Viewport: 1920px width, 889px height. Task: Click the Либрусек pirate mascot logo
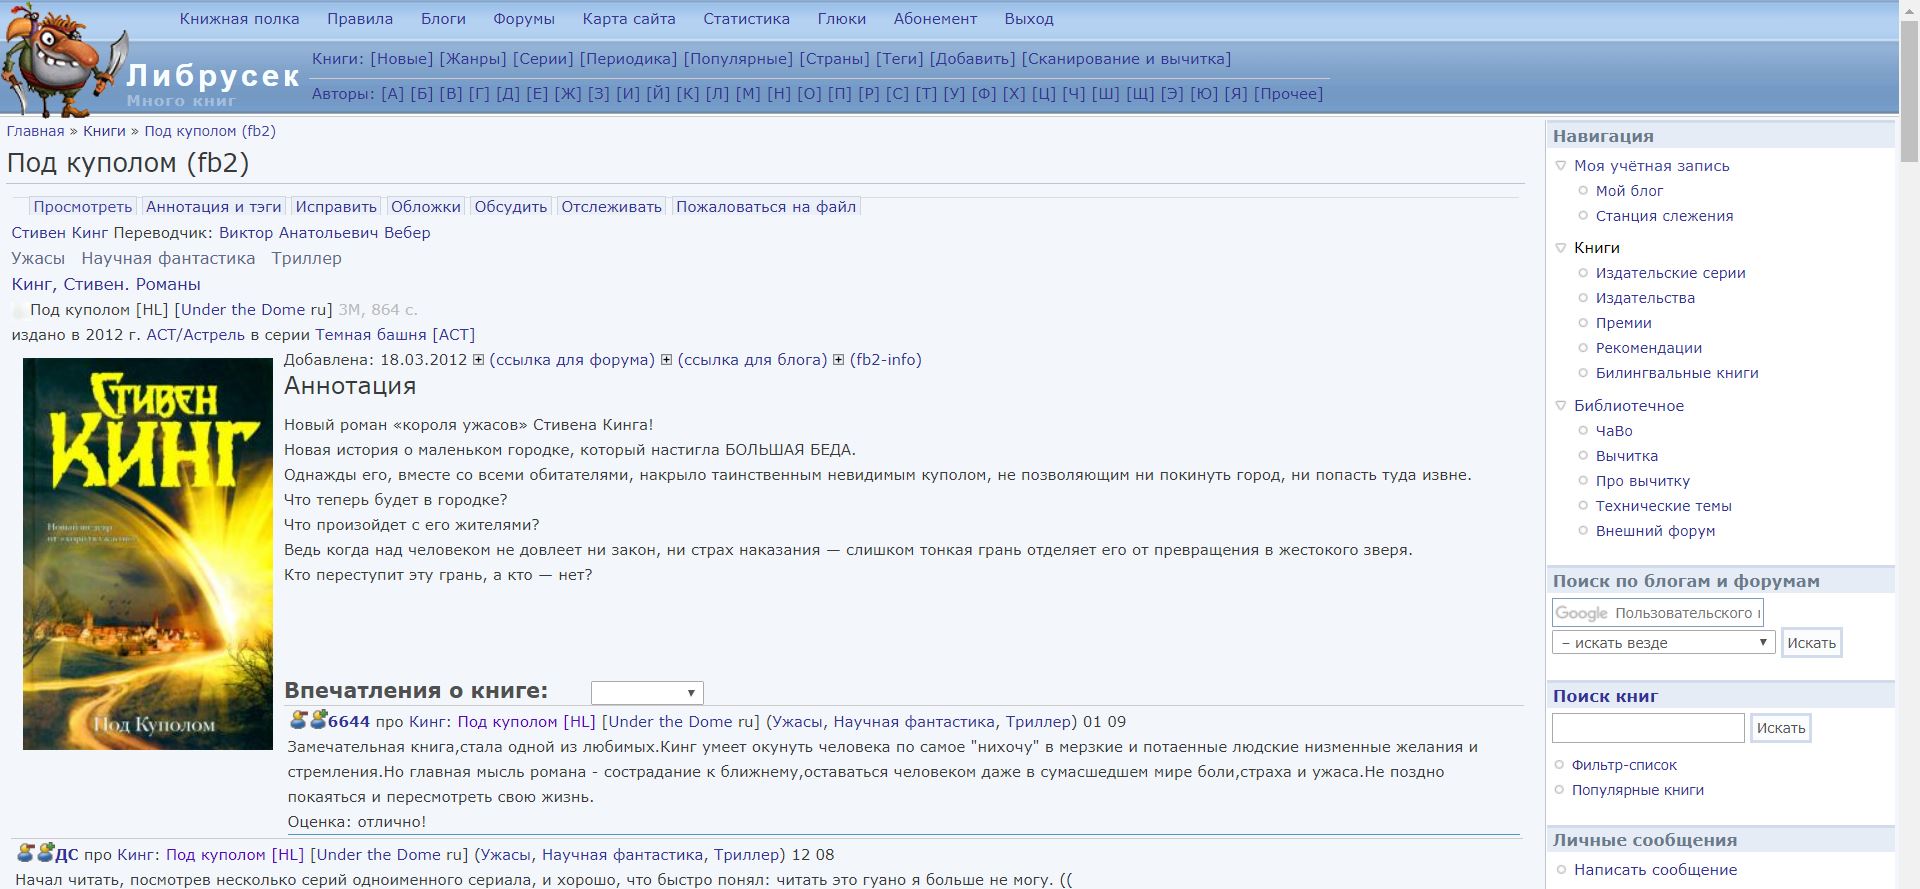pos(60,60)
